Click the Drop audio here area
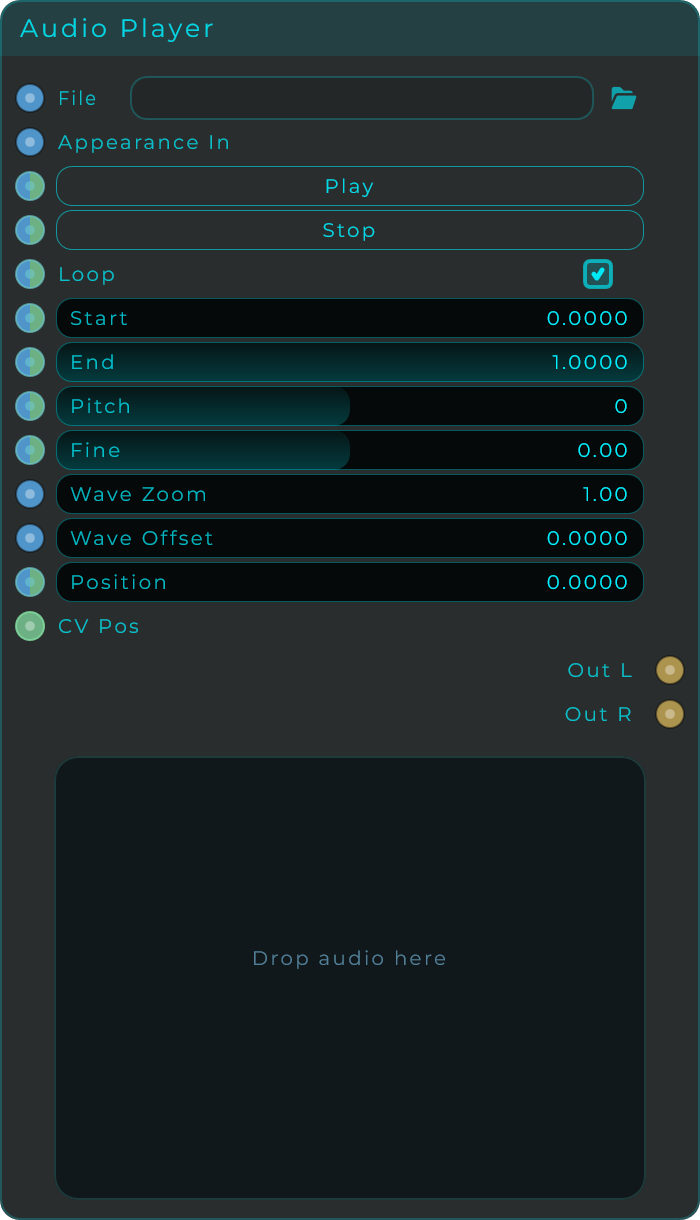Viewport: 700px width, 1220px height. click(349, 957)
